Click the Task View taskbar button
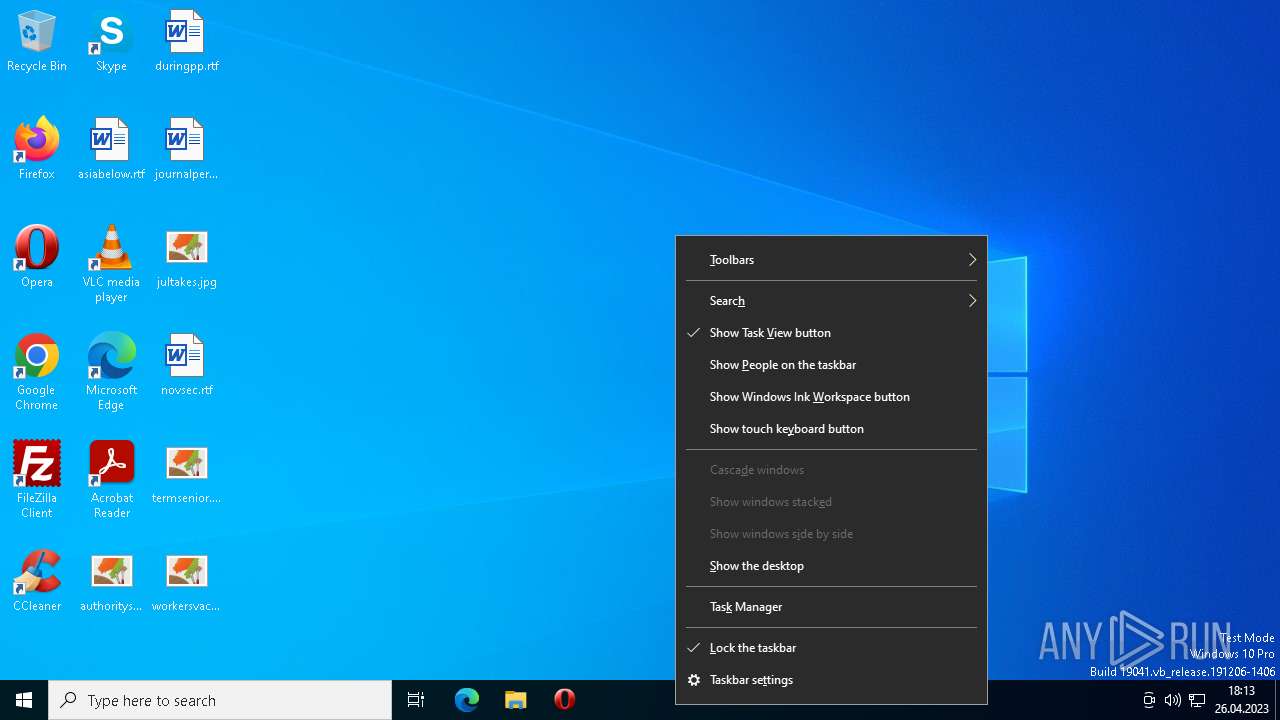1280x720 pixels. pyautogui.click(x=416, y=700)
